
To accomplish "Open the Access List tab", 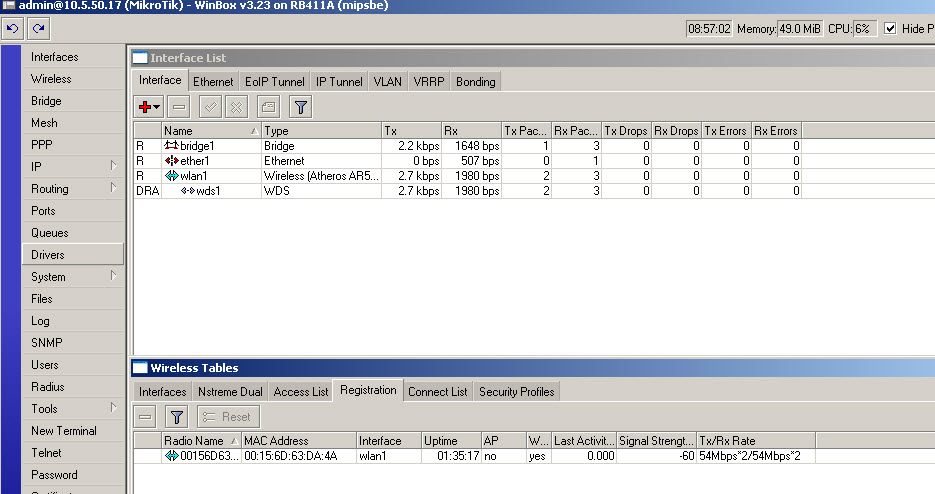I will click(301, 392).
